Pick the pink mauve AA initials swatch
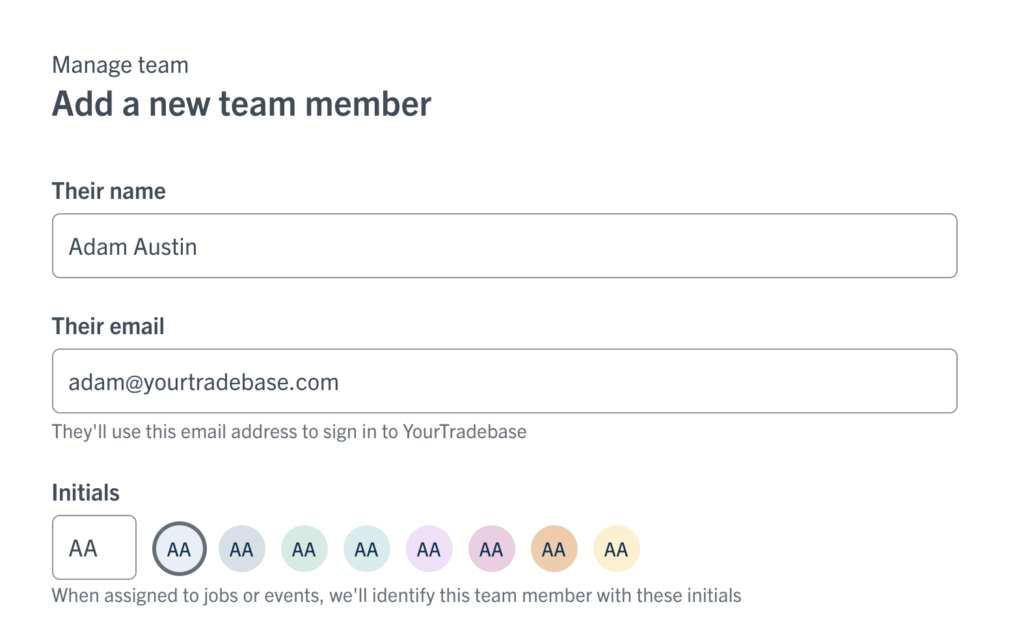Viewport: 1024px width, 641px height. [492, 549]
